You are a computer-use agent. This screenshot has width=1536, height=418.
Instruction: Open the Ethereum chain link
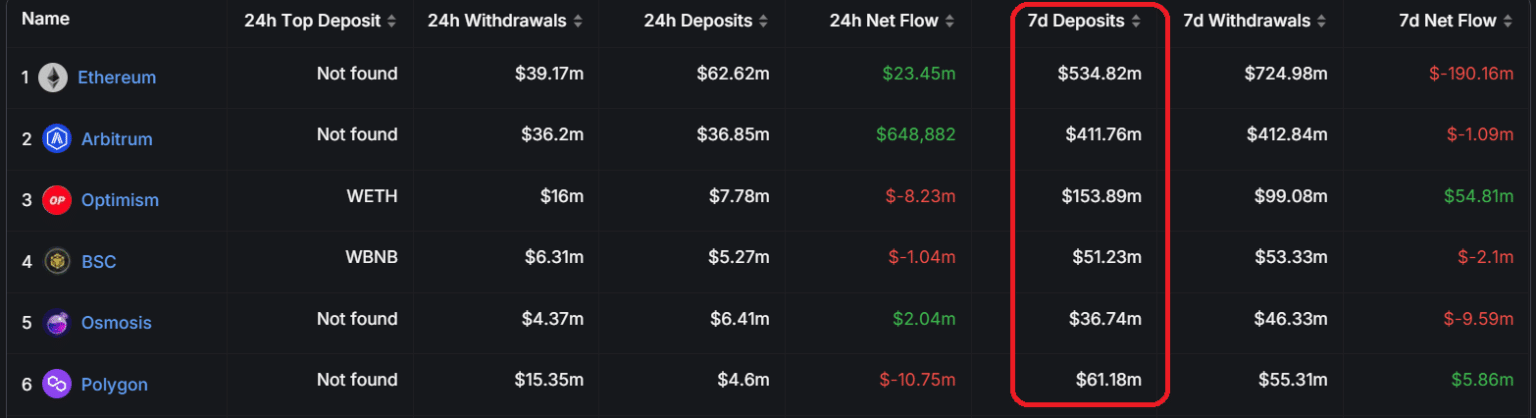(117, 78)
